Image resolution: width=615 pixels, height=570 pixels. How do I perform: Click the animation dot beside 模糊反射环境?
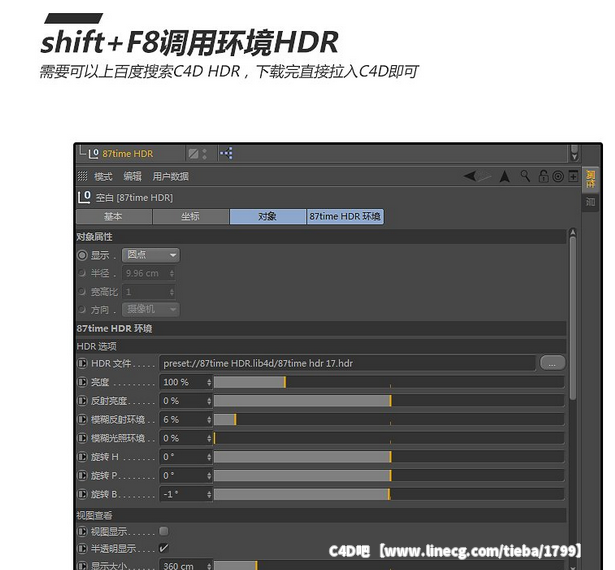pyautogui.click(x=82, y=419)
